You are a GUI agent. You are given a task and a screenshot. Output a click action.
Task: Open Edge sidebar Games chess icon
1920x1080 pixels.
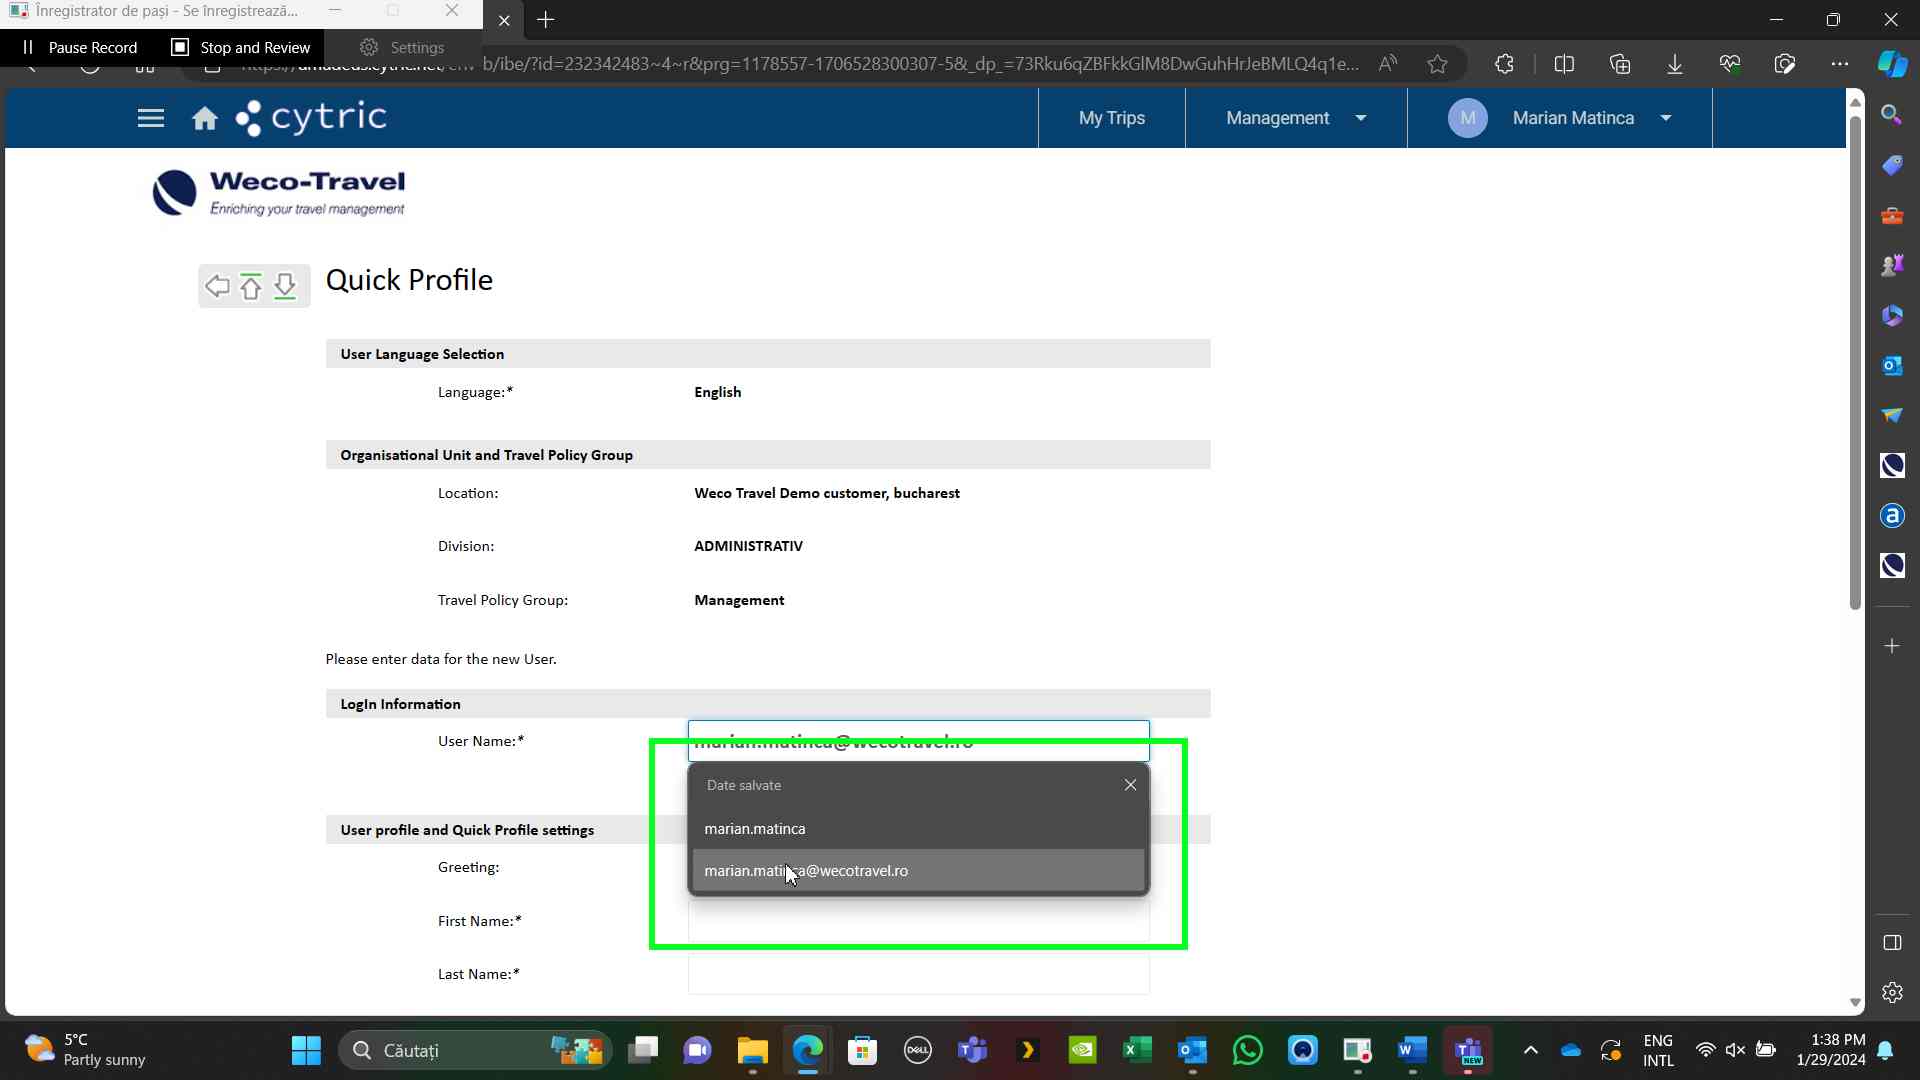click(1892, 265)
